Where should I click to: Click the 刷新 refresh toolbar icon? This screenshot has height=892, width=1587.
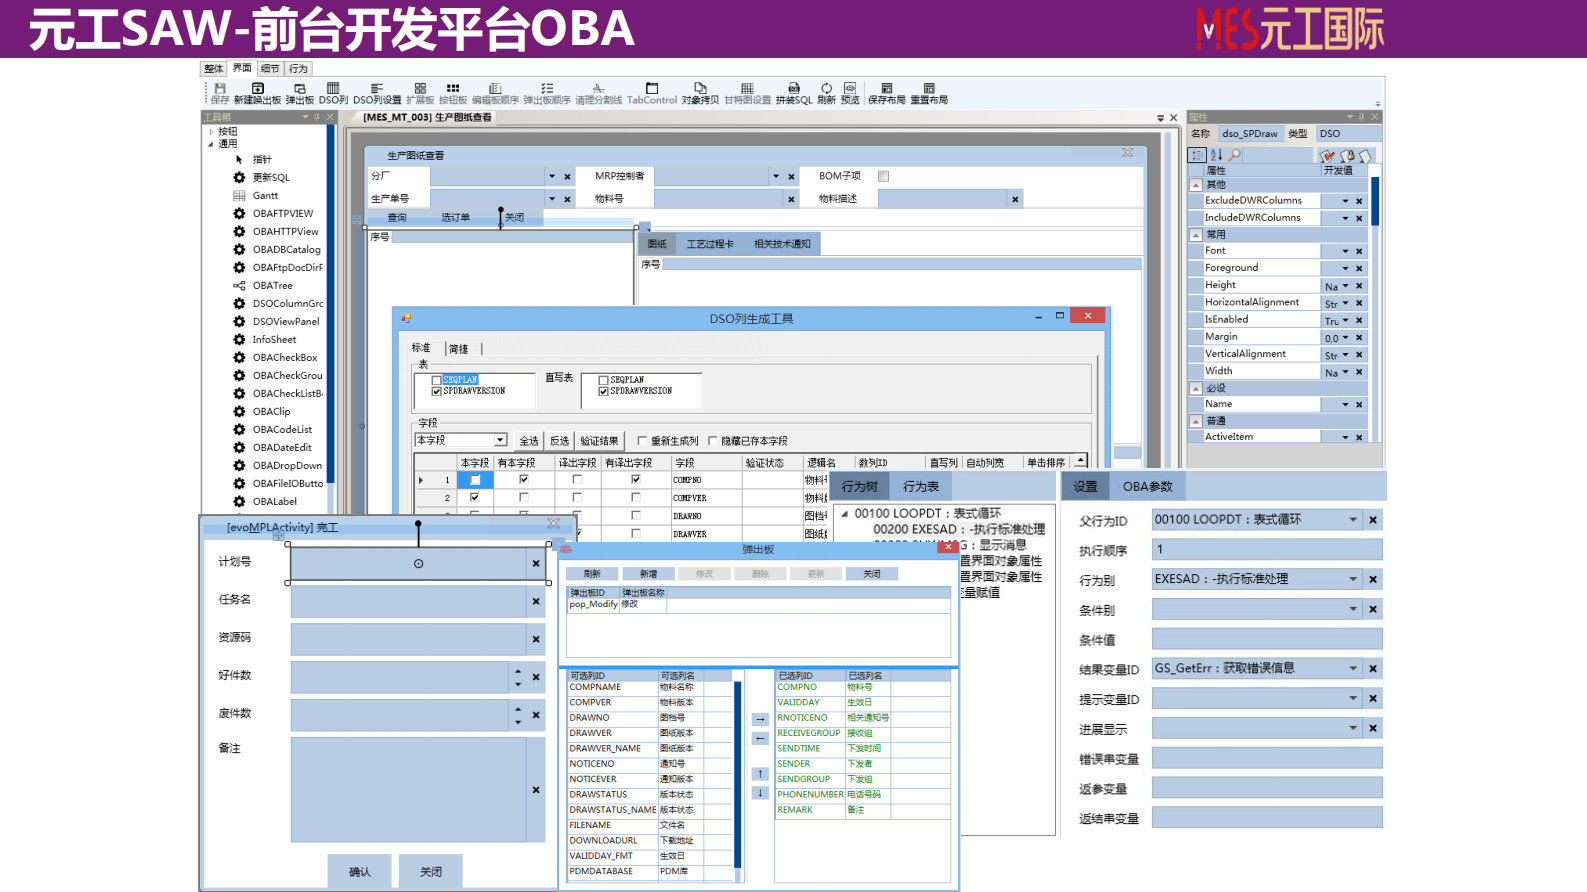pyautogui.click(x=826, y=94)
